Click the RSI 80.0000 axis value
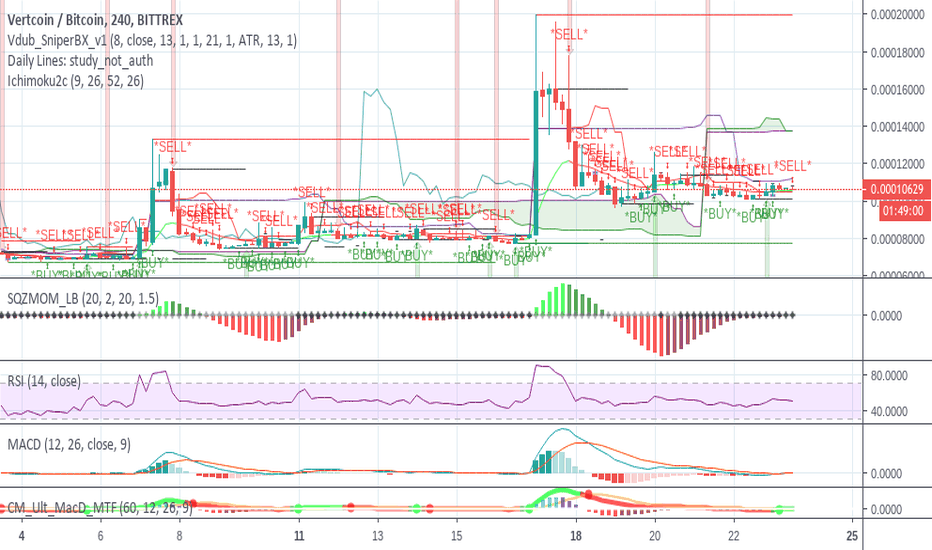Screen dimensions: 932x550 click(889, 376)
